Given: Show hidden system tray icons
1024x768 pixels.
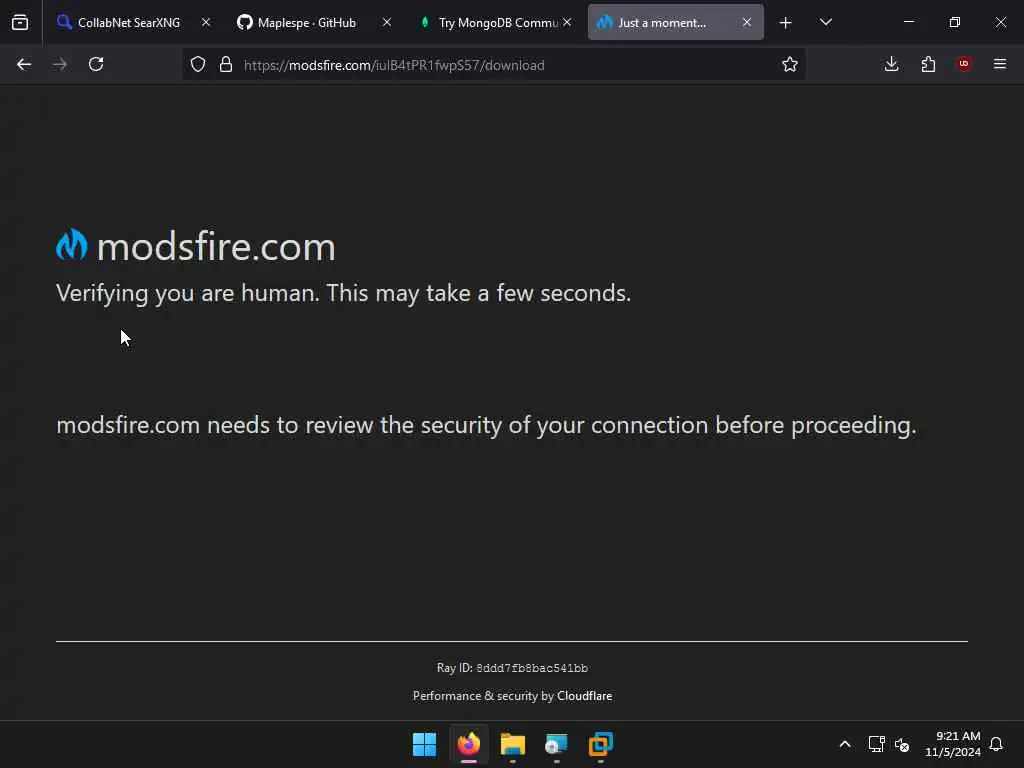Looking at the screenshot, I should [x=844, y=744].
